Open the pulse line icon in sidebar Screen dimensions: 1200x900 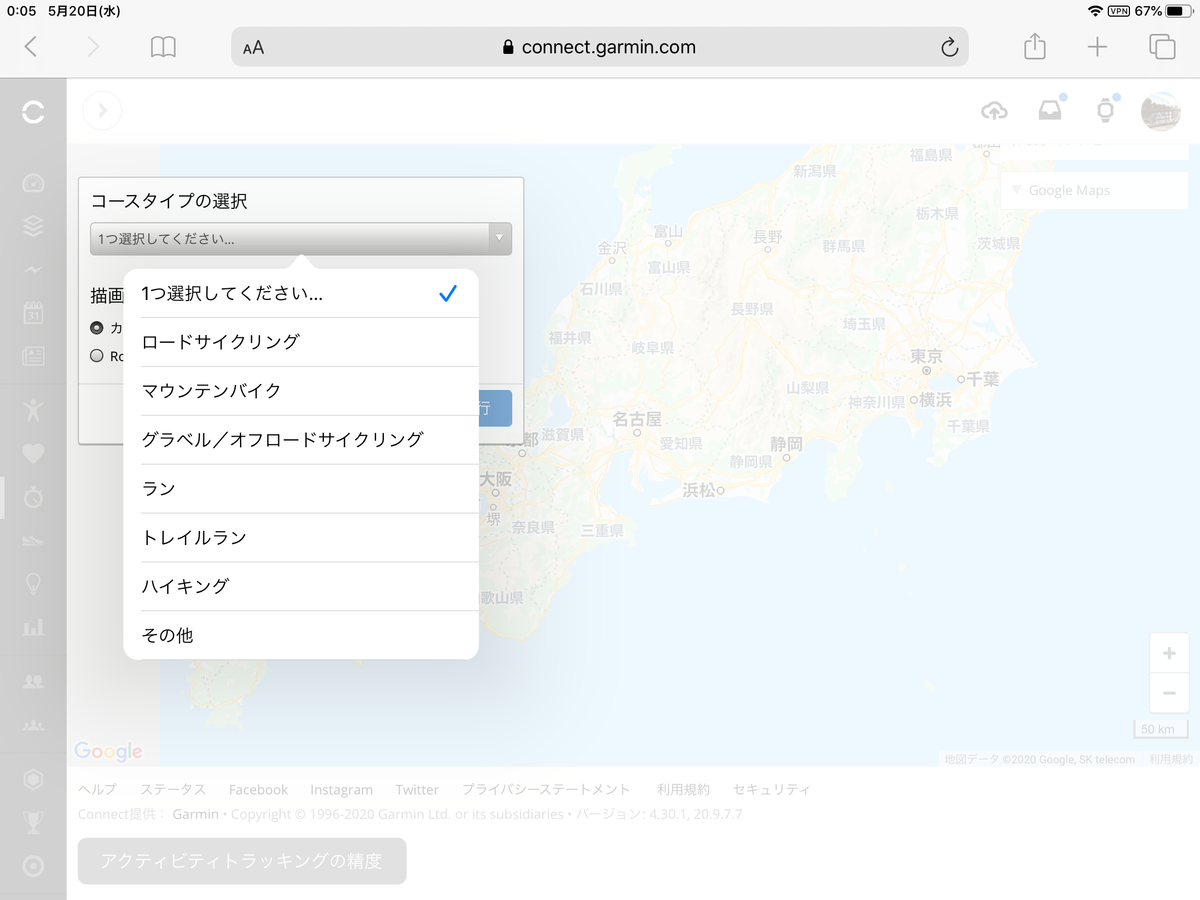(x=33, y=269)
